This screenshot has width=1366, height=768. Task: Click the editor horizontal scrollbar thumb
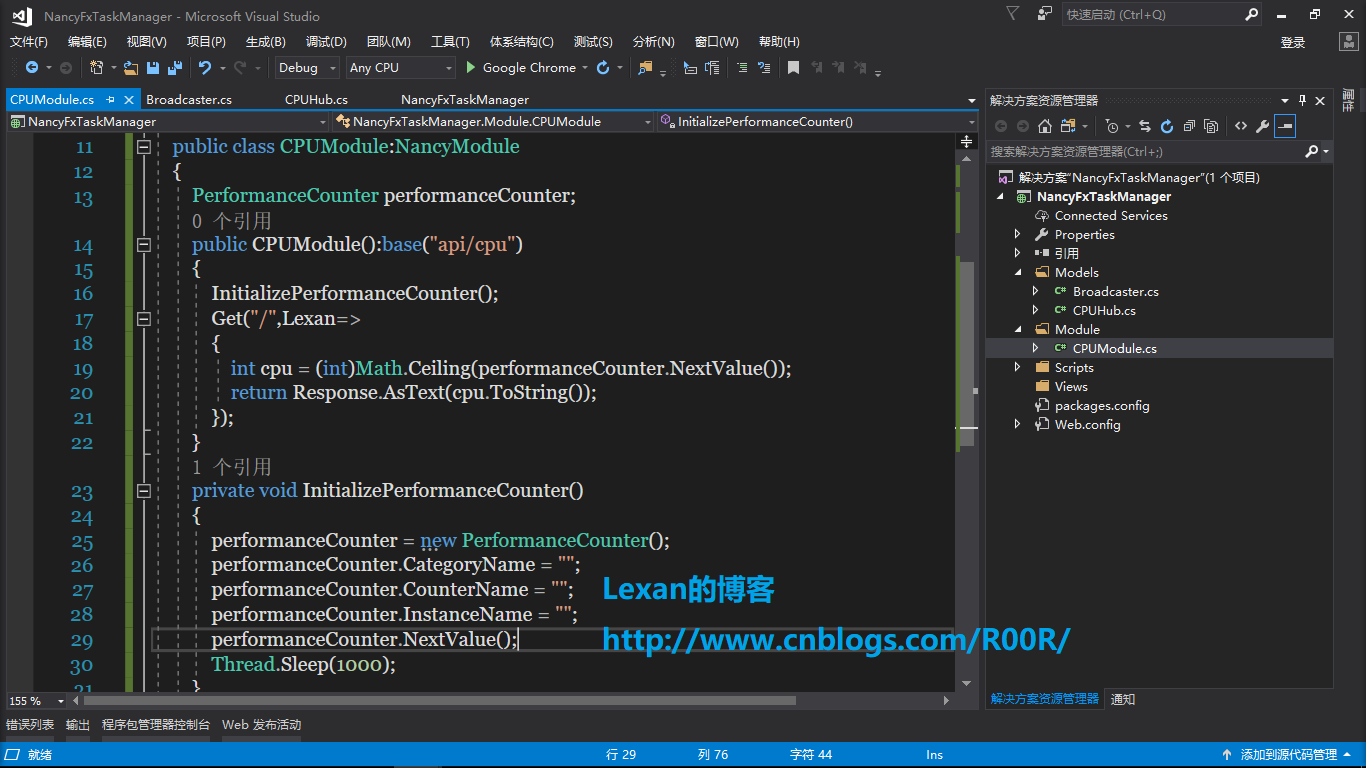[x=440, y=701]
